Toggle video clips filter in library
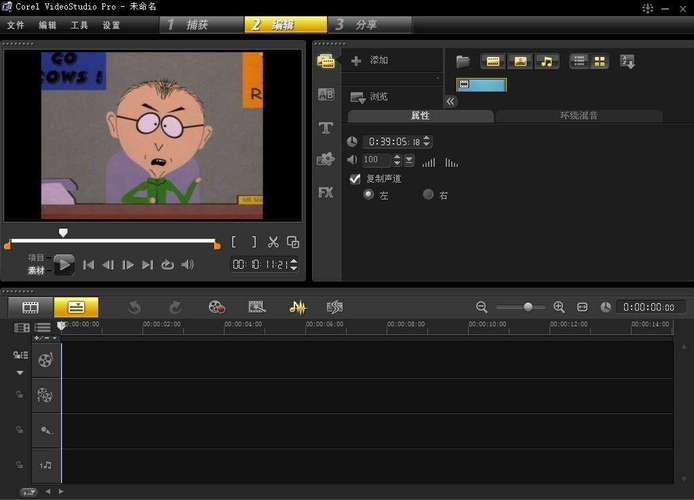 point(493,62)
